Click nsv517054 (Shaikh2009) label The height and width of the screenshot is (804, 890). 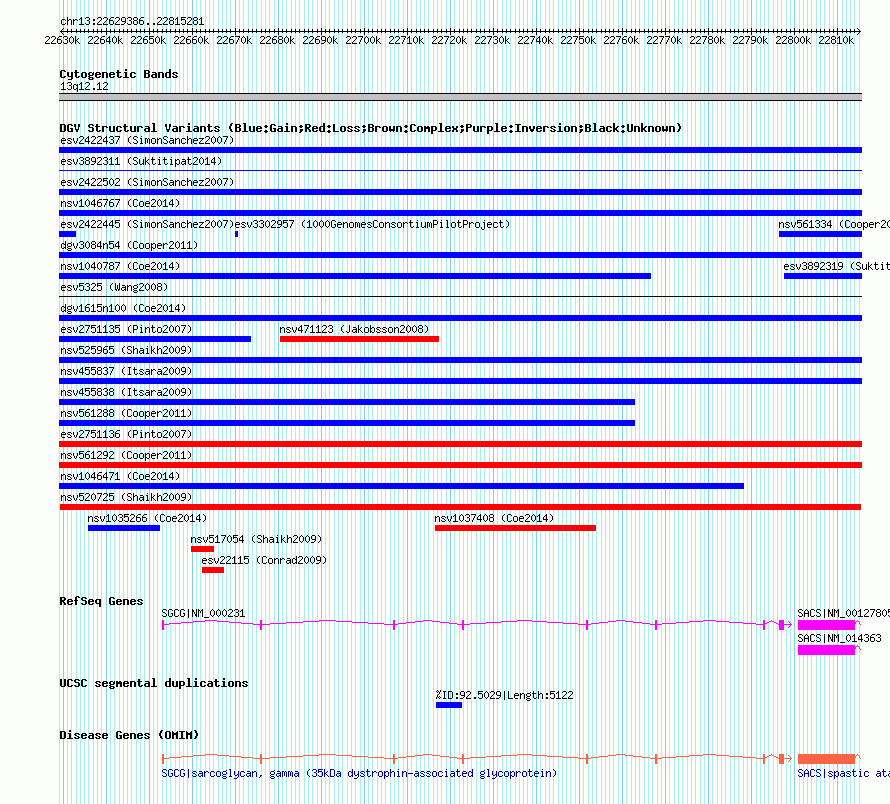click(x=256, y=539)
